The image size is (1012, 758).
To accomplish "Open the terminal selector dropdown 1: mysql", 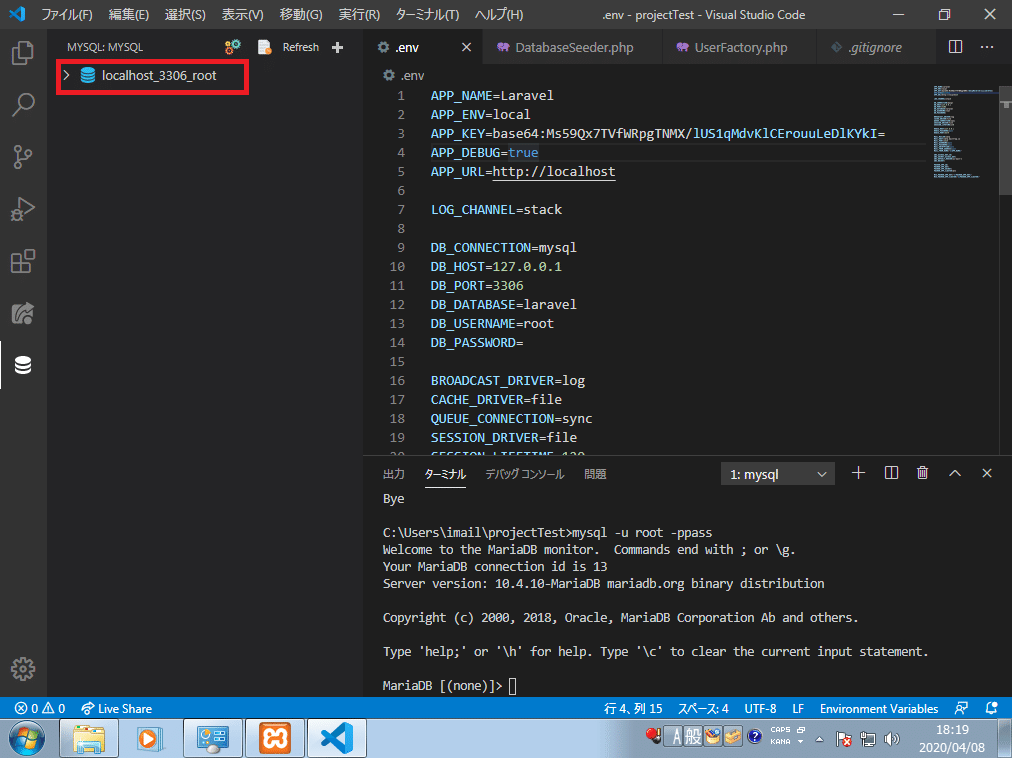I will tap(778, 474).
